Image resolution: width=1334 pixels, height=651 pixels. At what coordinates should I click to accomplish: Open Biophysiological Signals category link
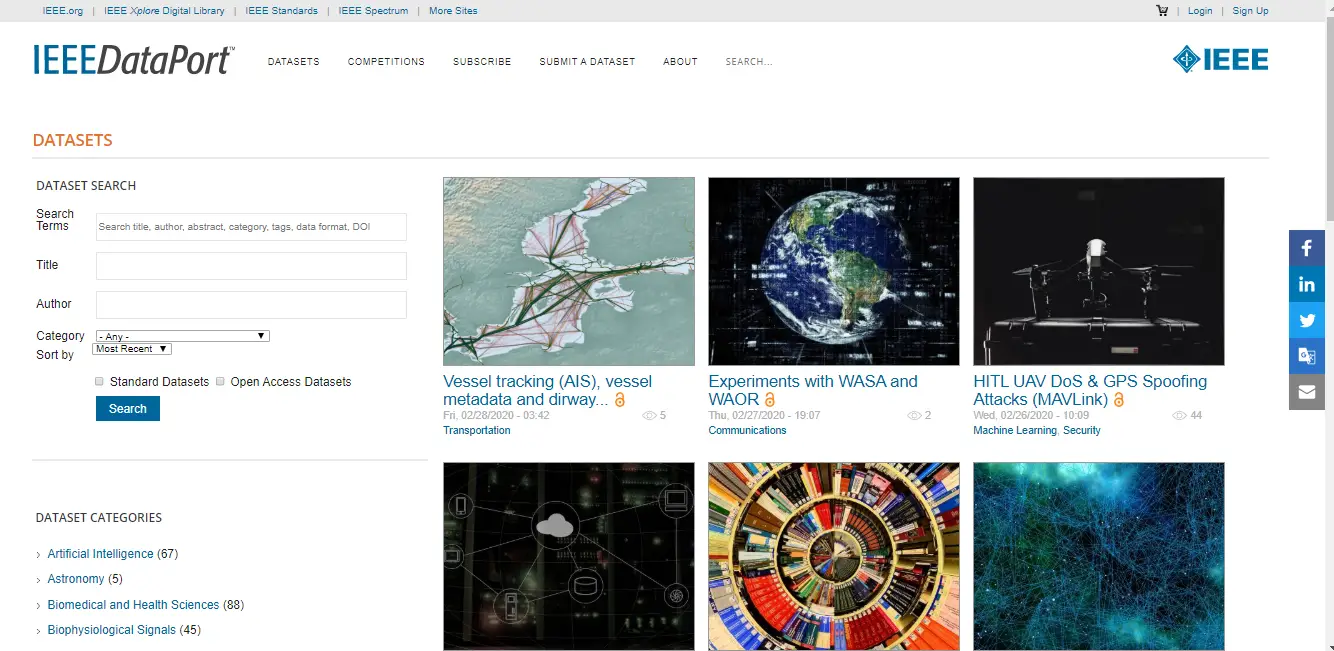[112, 630]
